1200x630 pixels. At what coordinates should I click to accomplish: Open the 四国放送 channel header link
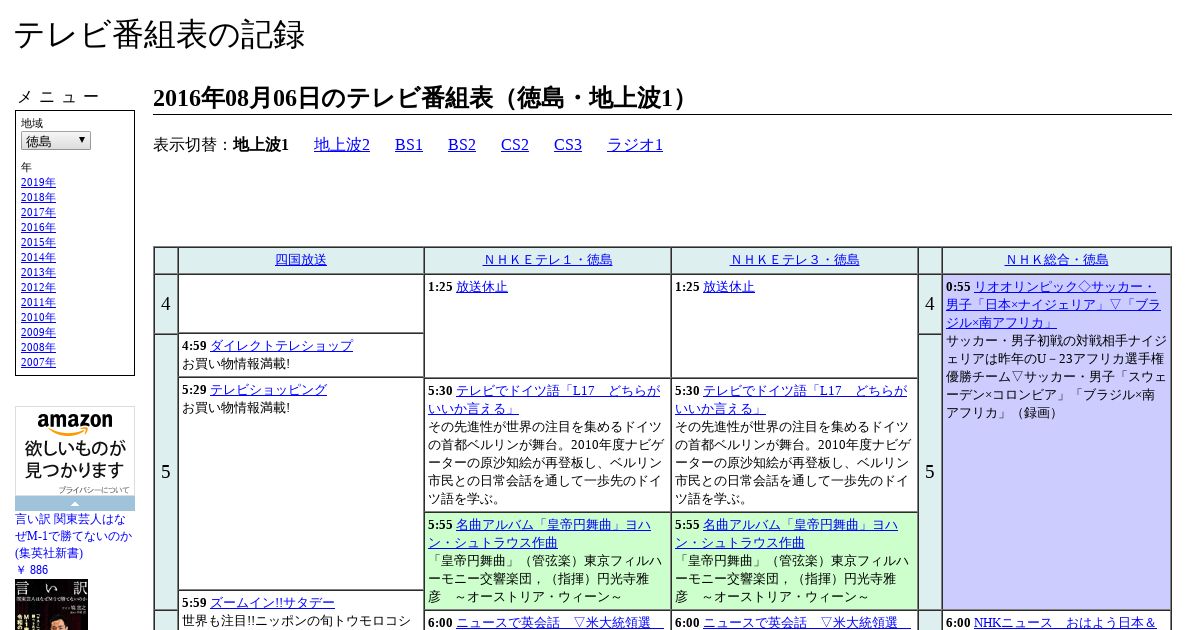pos(301,260)
